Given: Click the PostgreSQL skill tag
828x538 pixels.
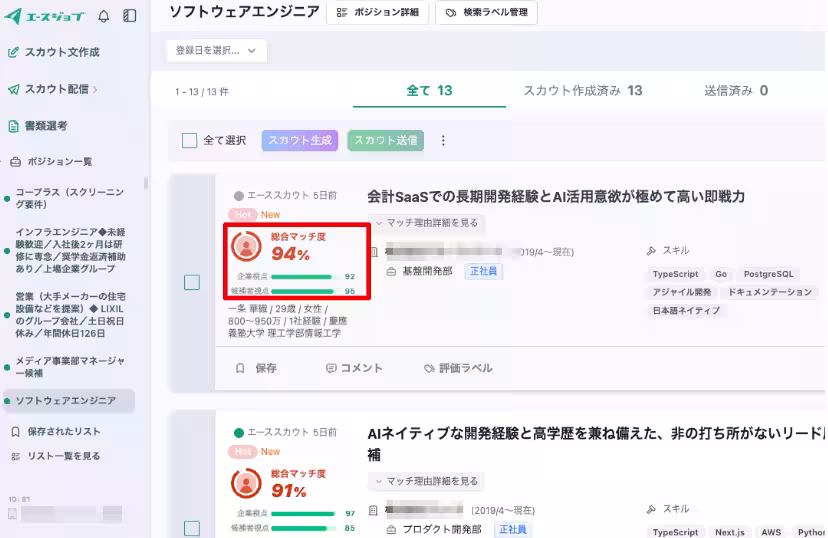Looking at the screenshot, I should (768, 274).
